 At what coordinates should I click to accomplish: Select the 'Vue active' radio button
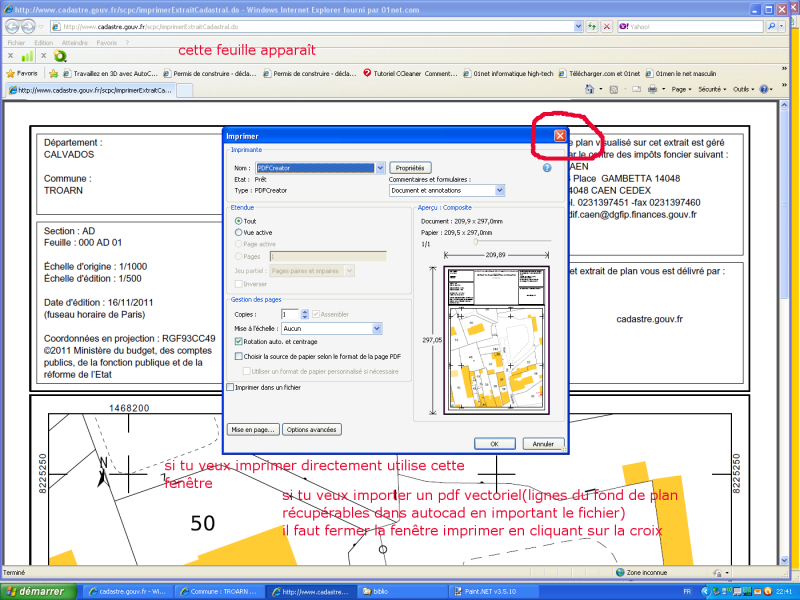(x=238, y=232)
